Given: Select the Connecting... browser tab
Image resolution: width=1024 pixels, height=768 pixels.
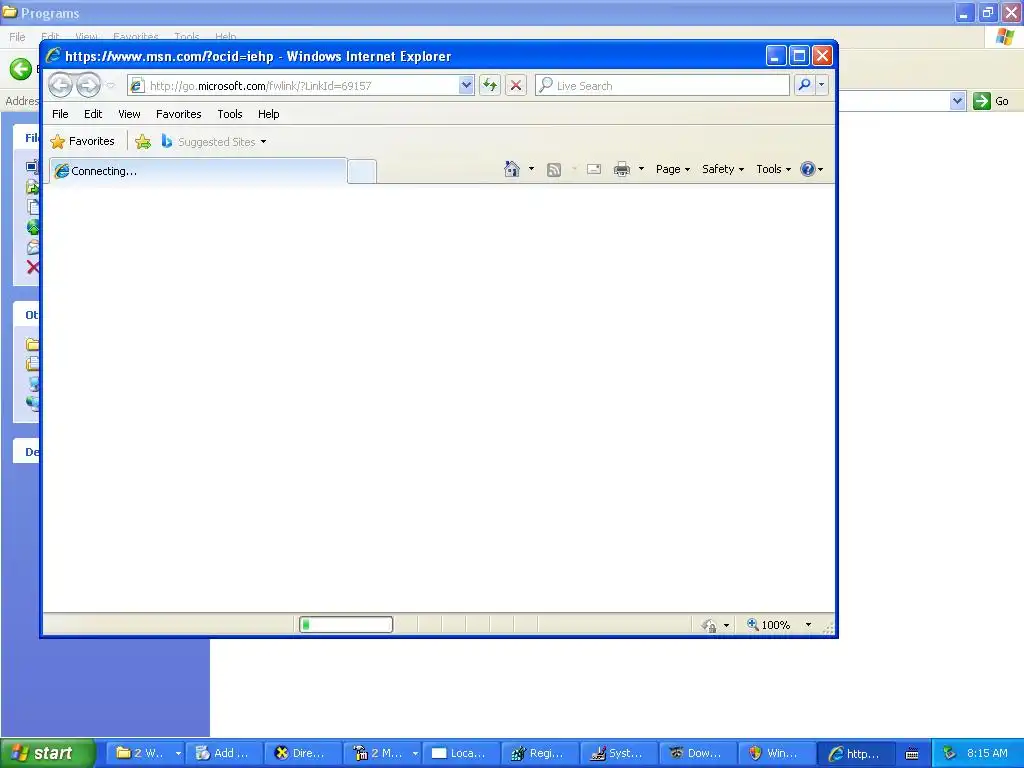Looking at the screenshot, I should click(x=198, y=171).
